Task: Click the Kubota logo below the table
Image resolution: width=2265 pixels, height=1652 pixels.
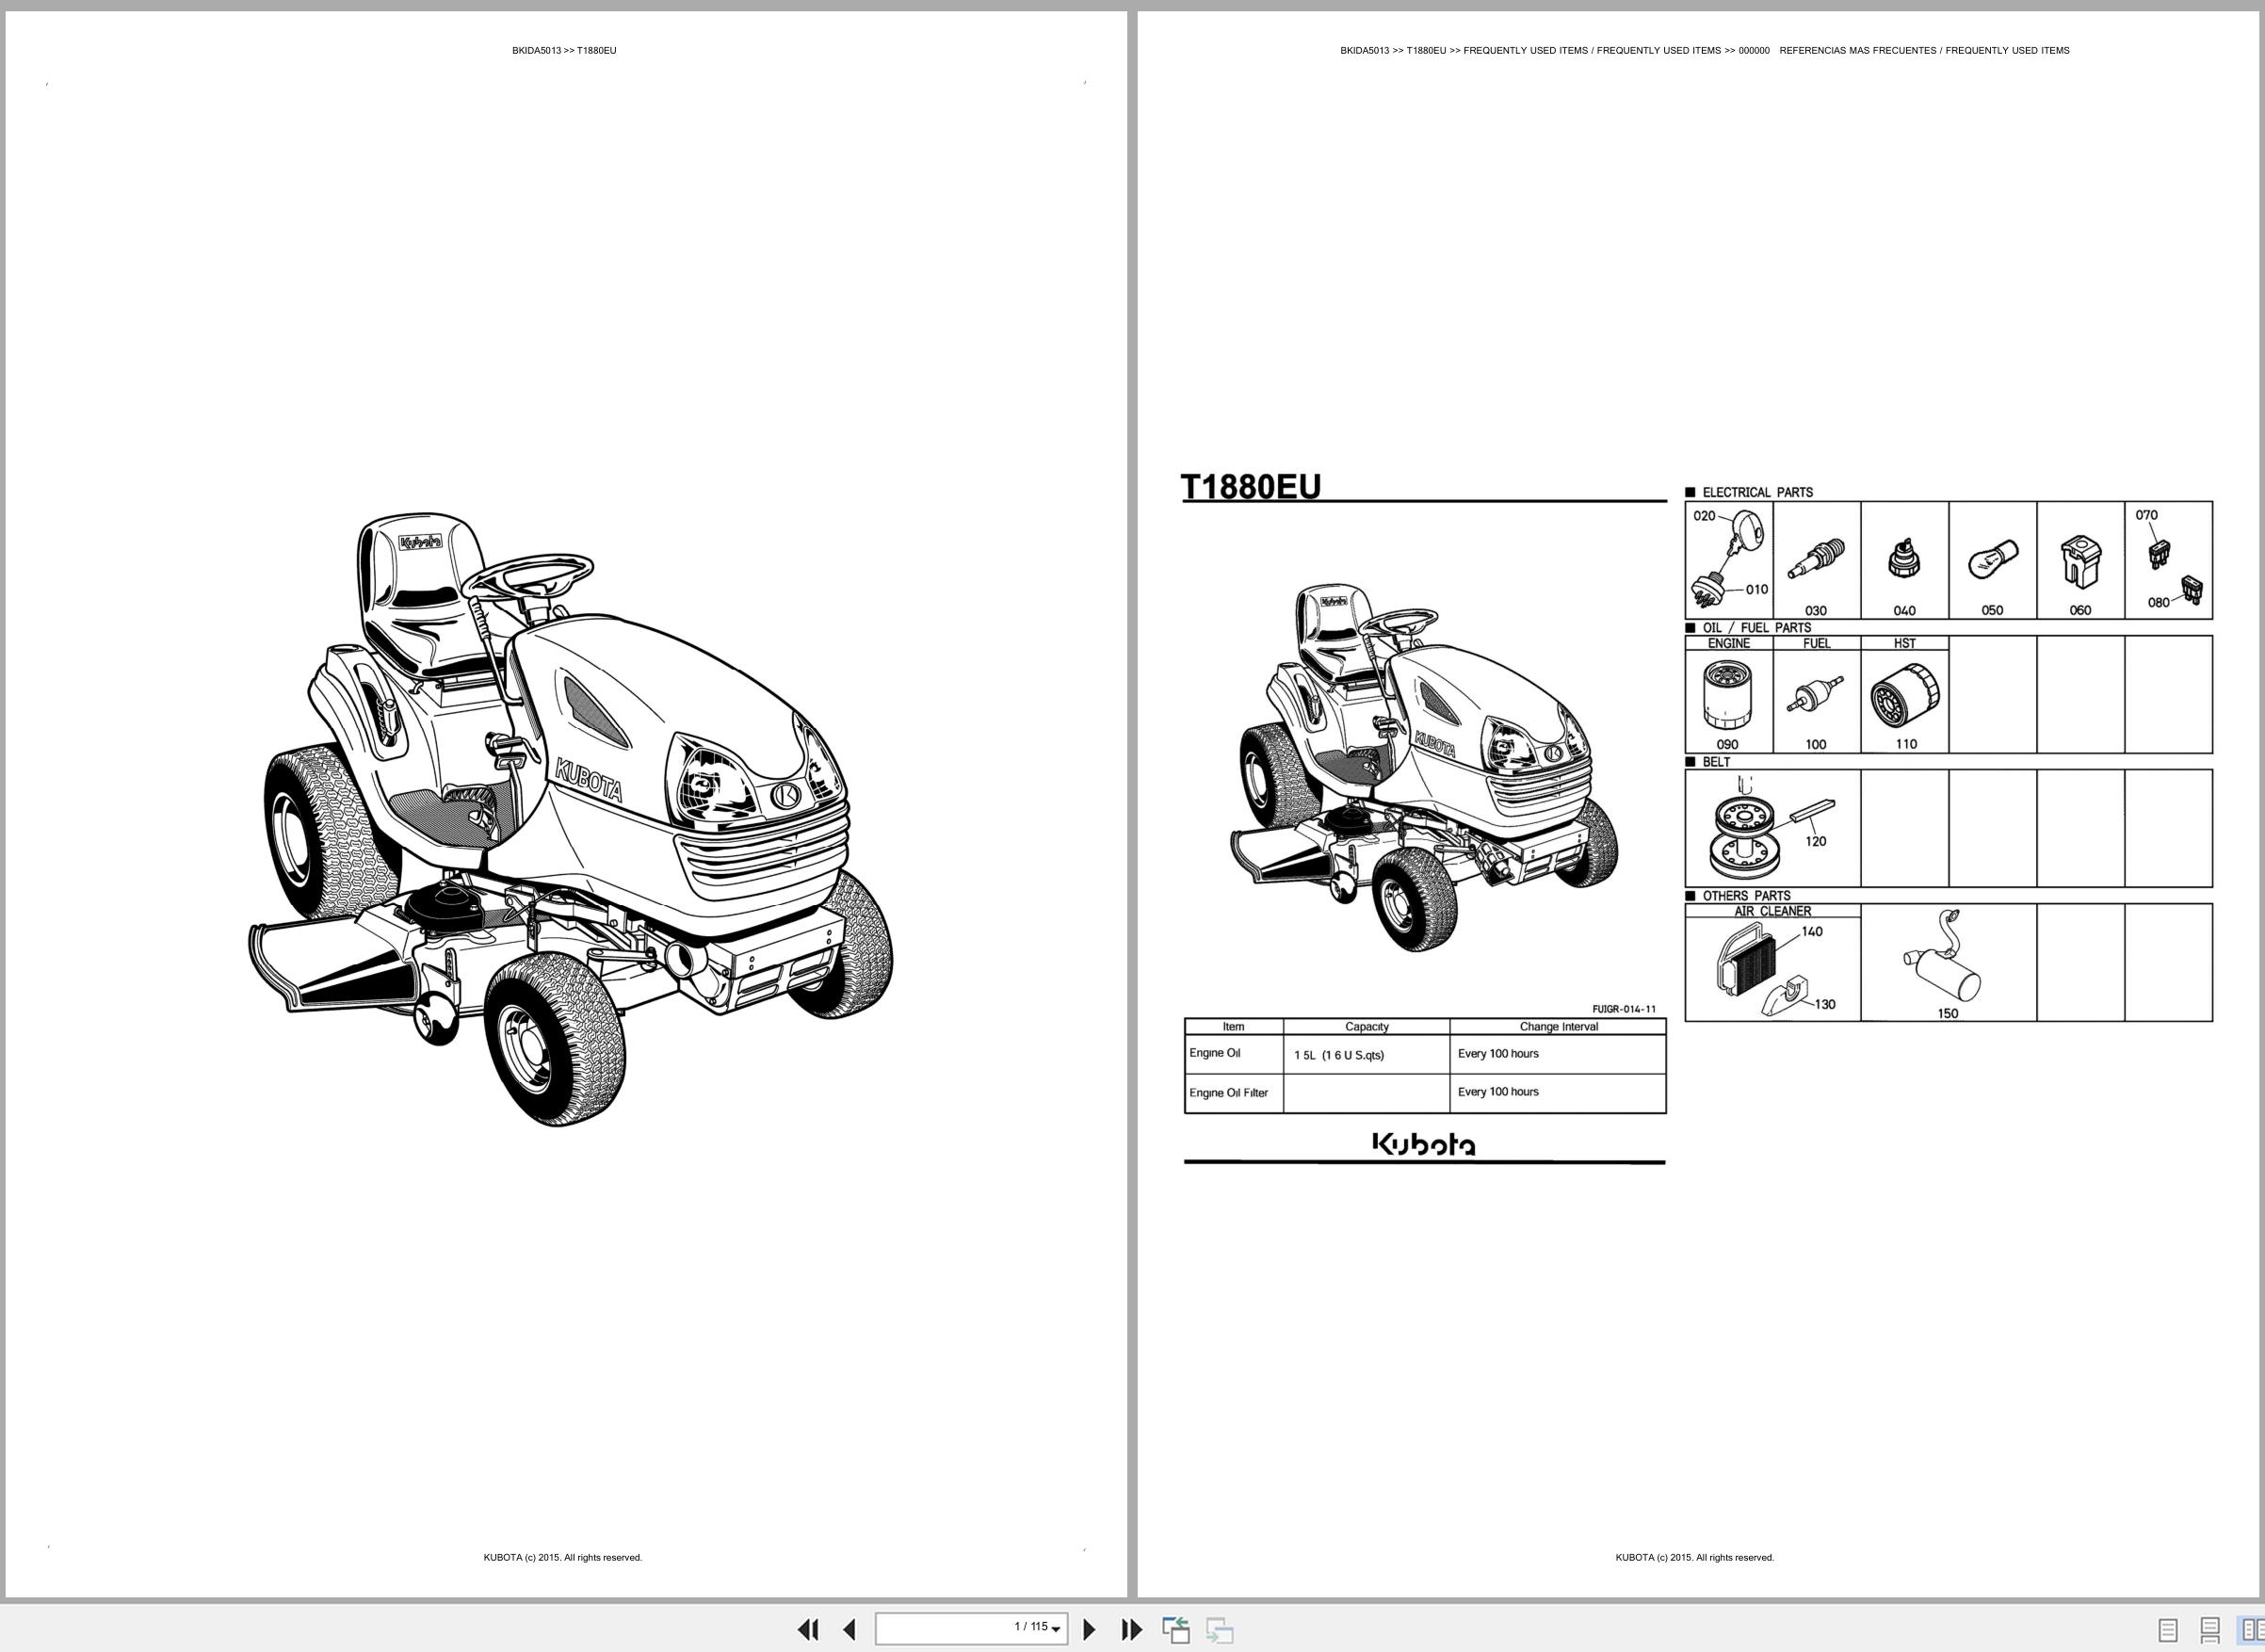Action: 1424,1144
